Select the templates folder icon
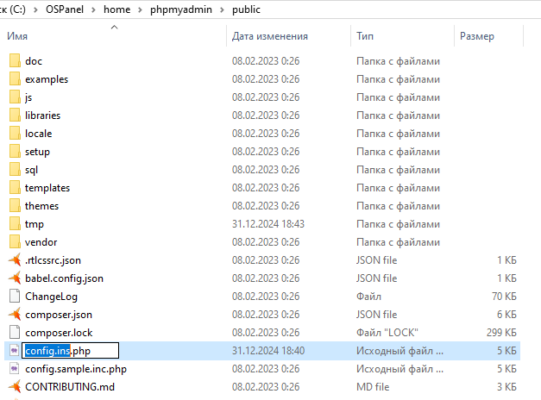The image size is (541, 400). [15, 188]
